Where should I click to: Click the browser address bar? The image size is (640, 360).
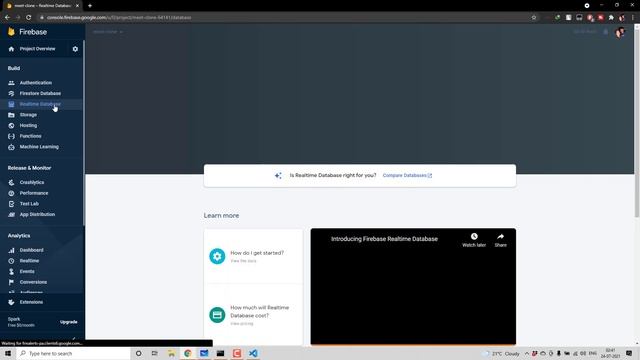[286, 18]
